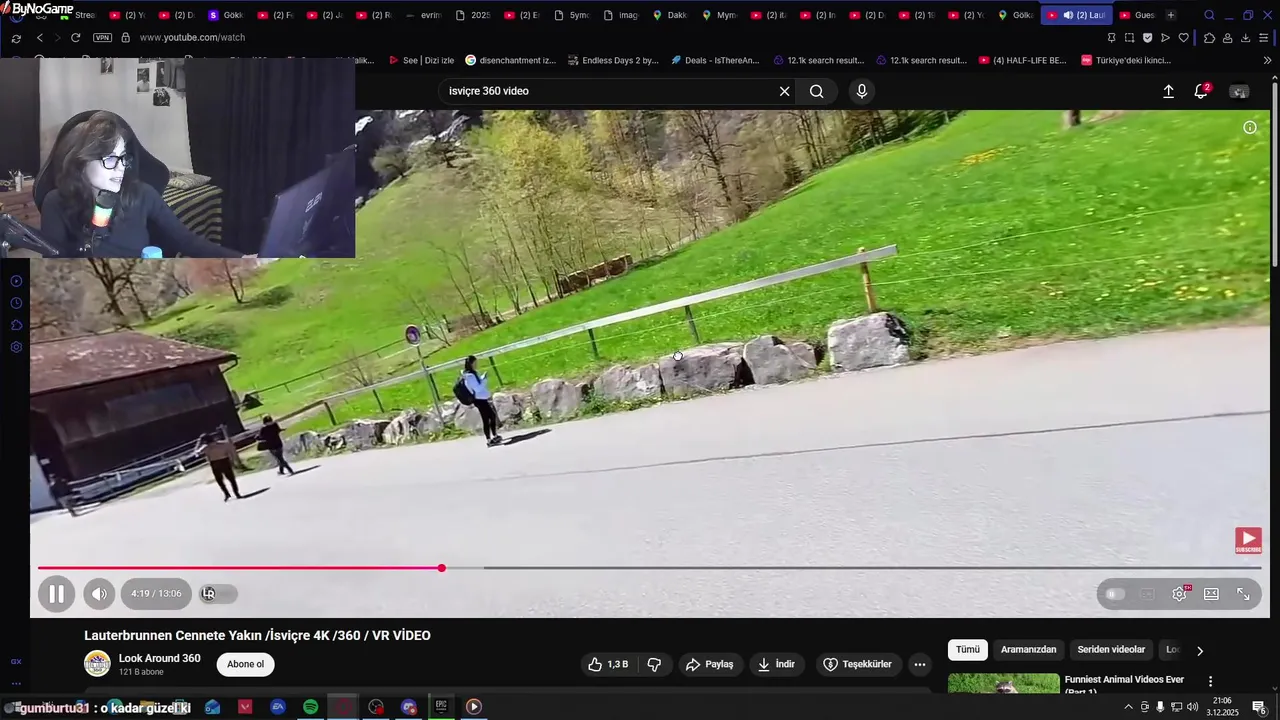Viewport: 1280px width, 720px height.
Task: Open the account avatar menu
Action: click(x=1239, y=91)
